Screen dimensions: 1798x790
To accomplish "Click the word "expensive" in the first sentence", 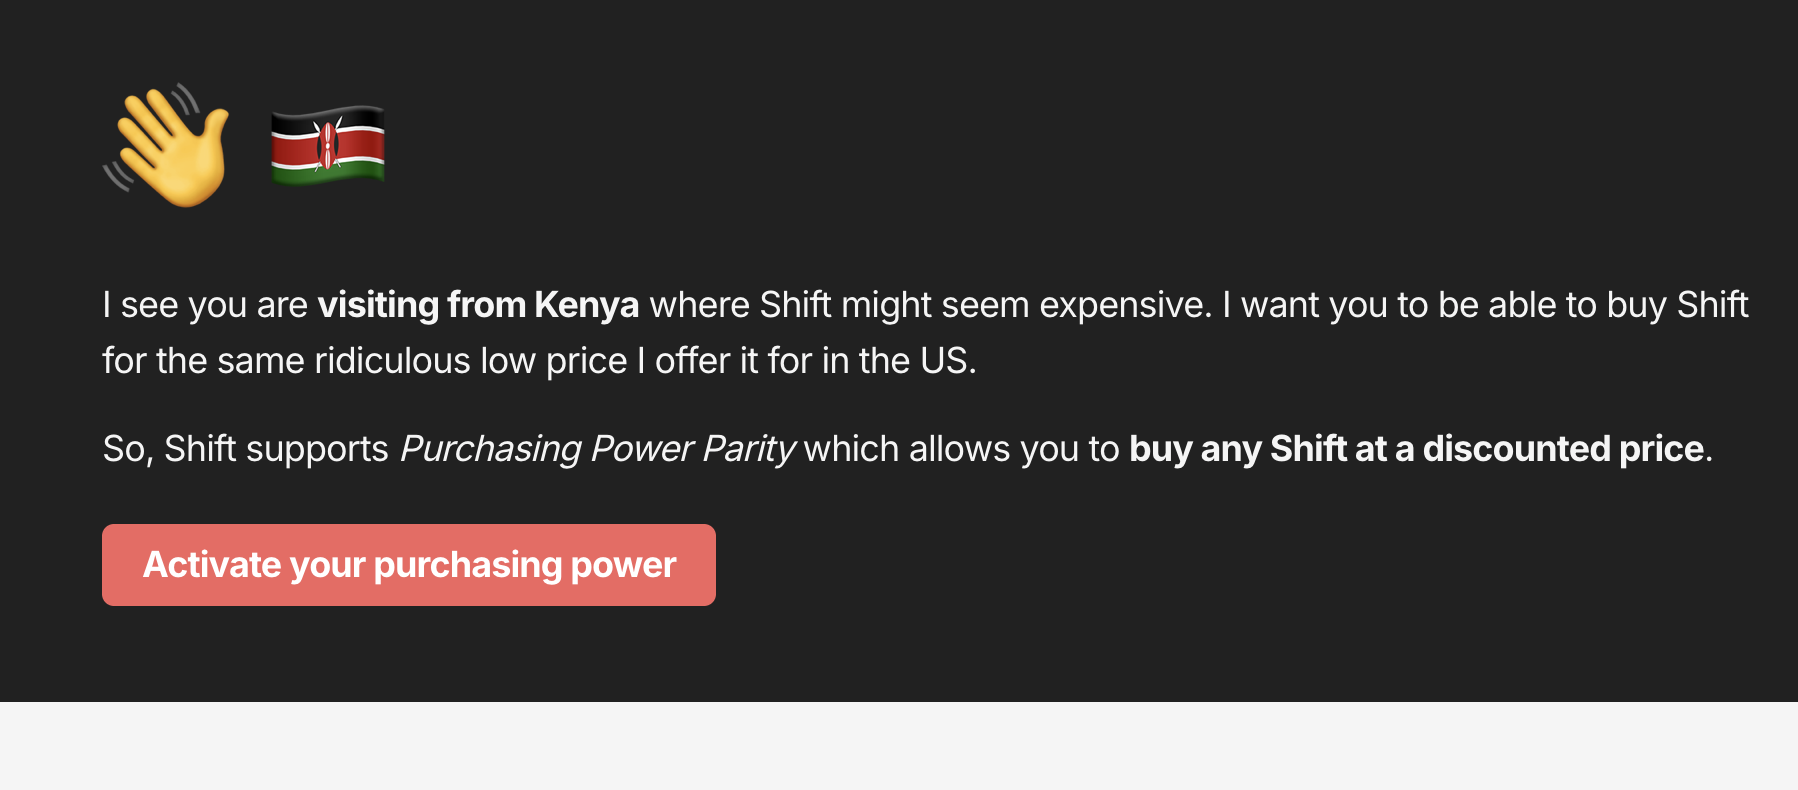I will [x=1122, y=305].
